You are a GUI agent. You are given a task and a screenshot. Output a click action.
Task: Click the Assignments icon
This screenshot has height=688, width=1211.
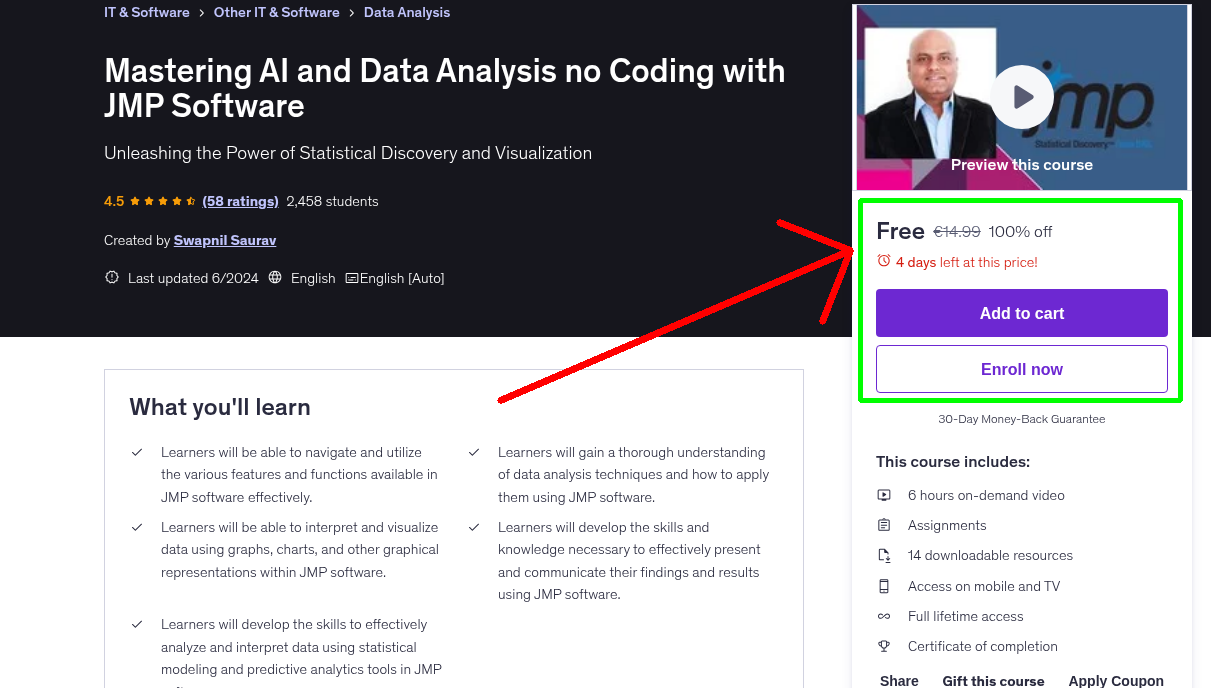(x=884, y=524)
